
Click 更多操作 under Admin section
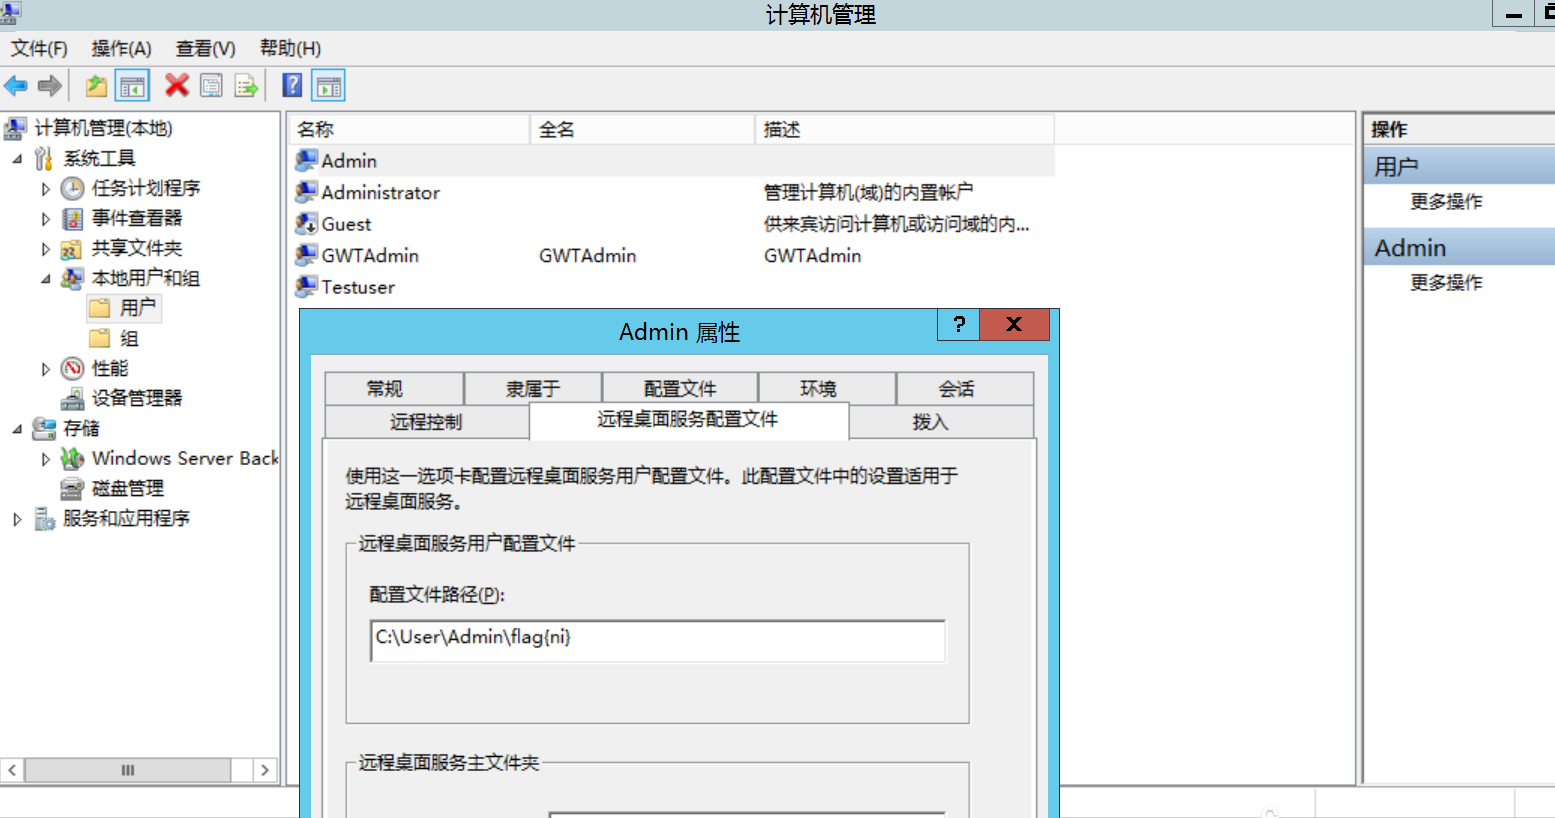(1446, 283)
